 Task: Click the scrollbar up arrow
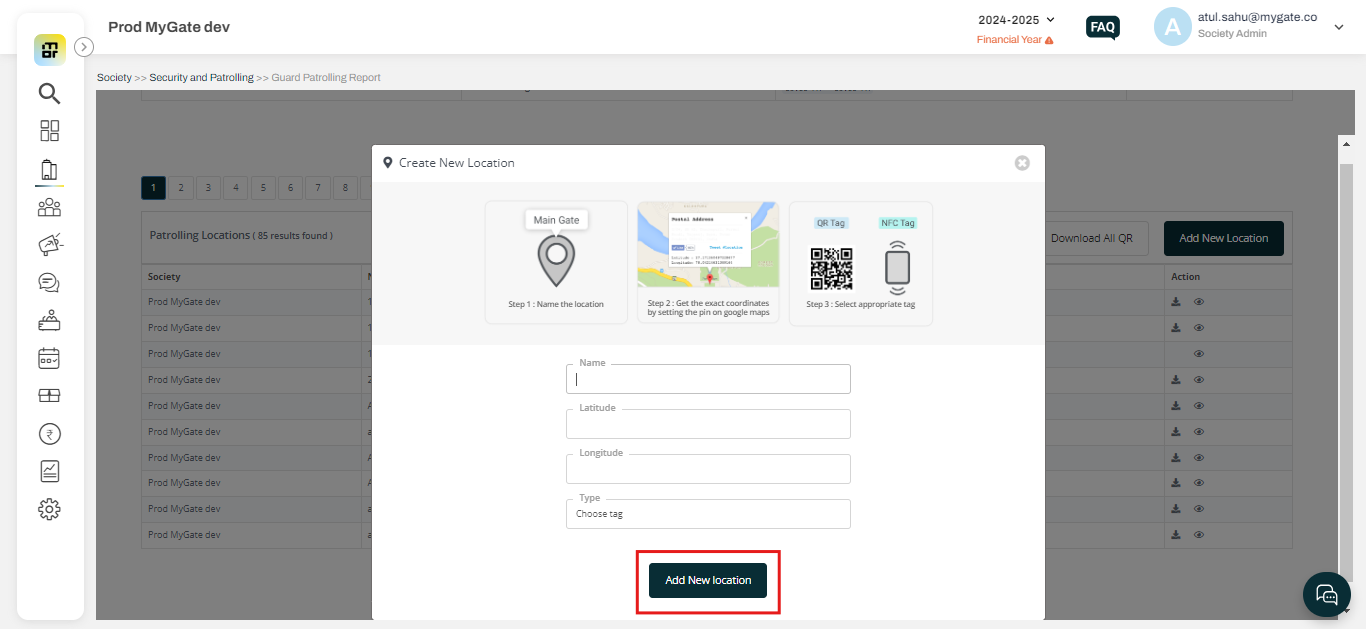tap(1345, 145)
